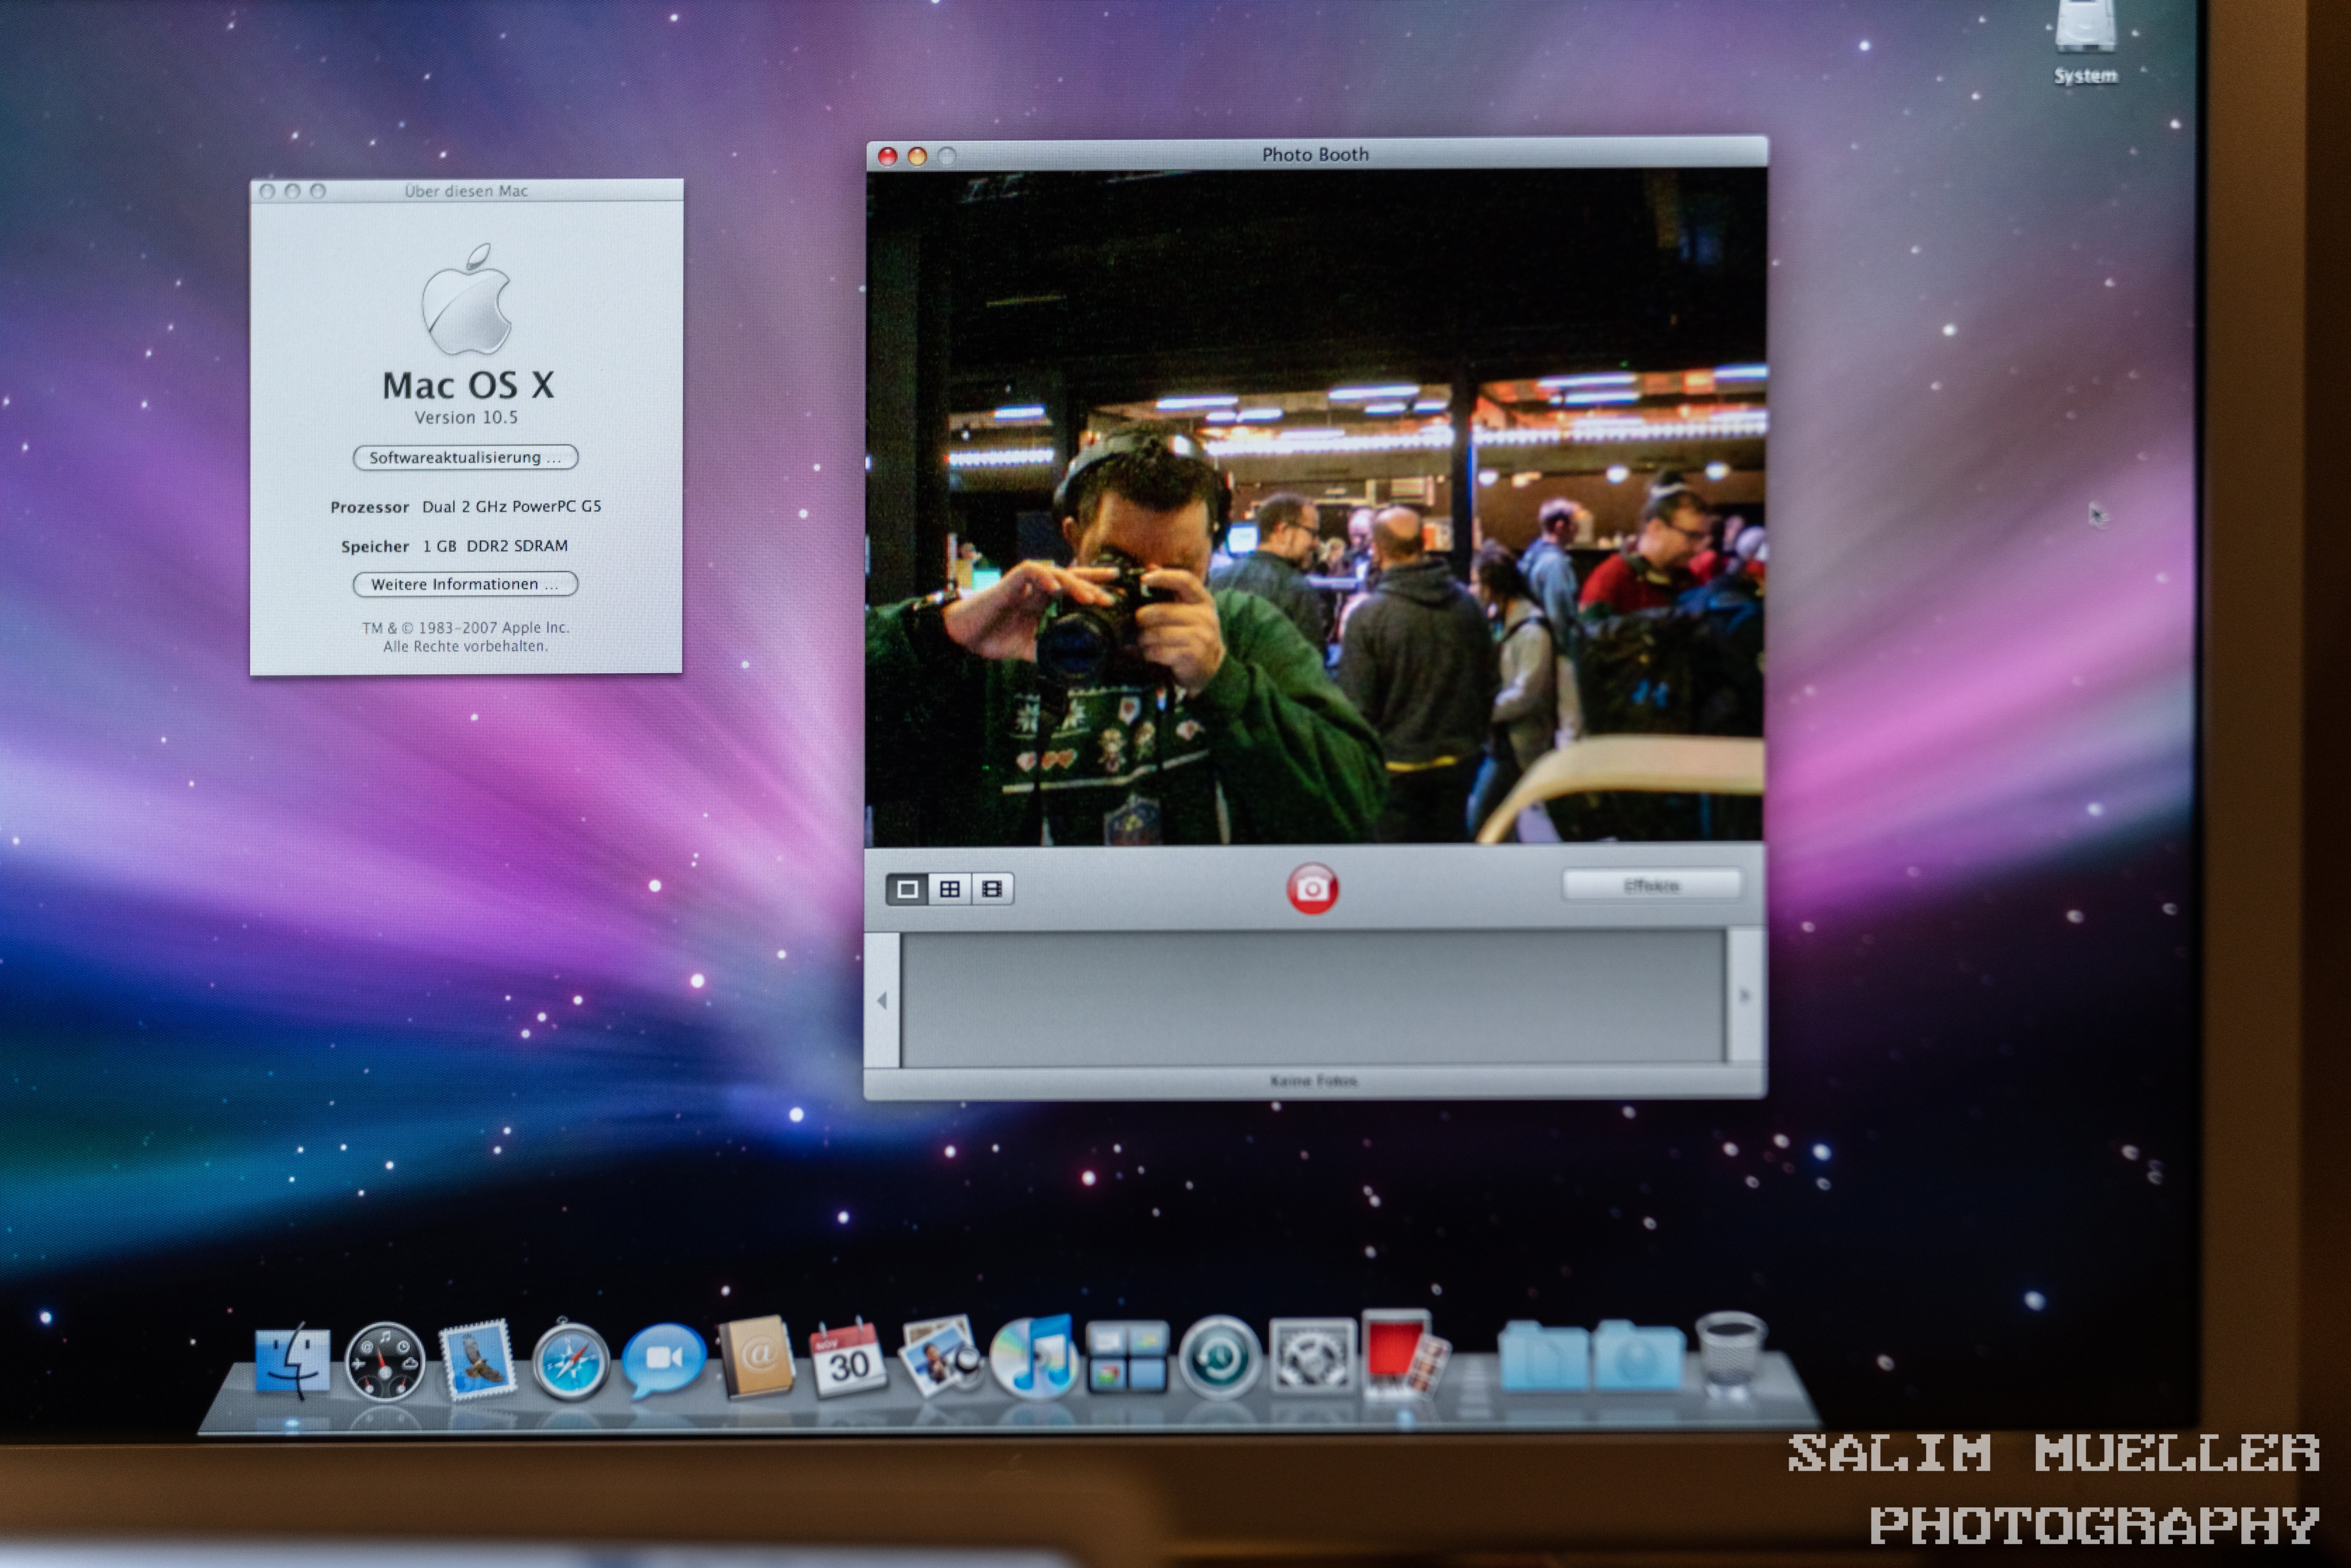The width and height of the screenshot is (2351, 1568).
Task: Select single photo mode in Photo Booth
Action: point(907,889)
